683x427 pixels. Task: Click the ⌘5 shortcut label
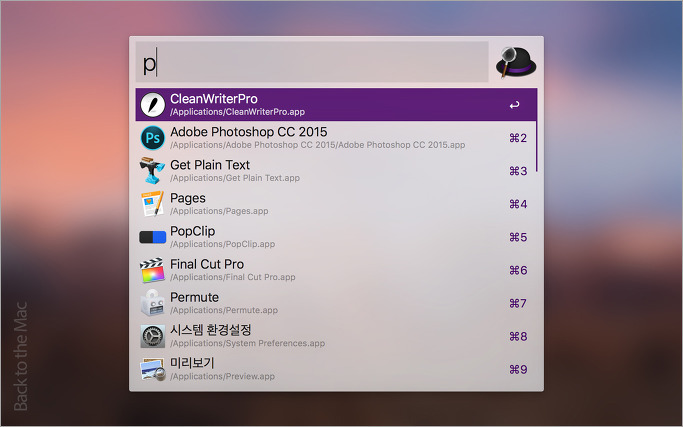518,237
